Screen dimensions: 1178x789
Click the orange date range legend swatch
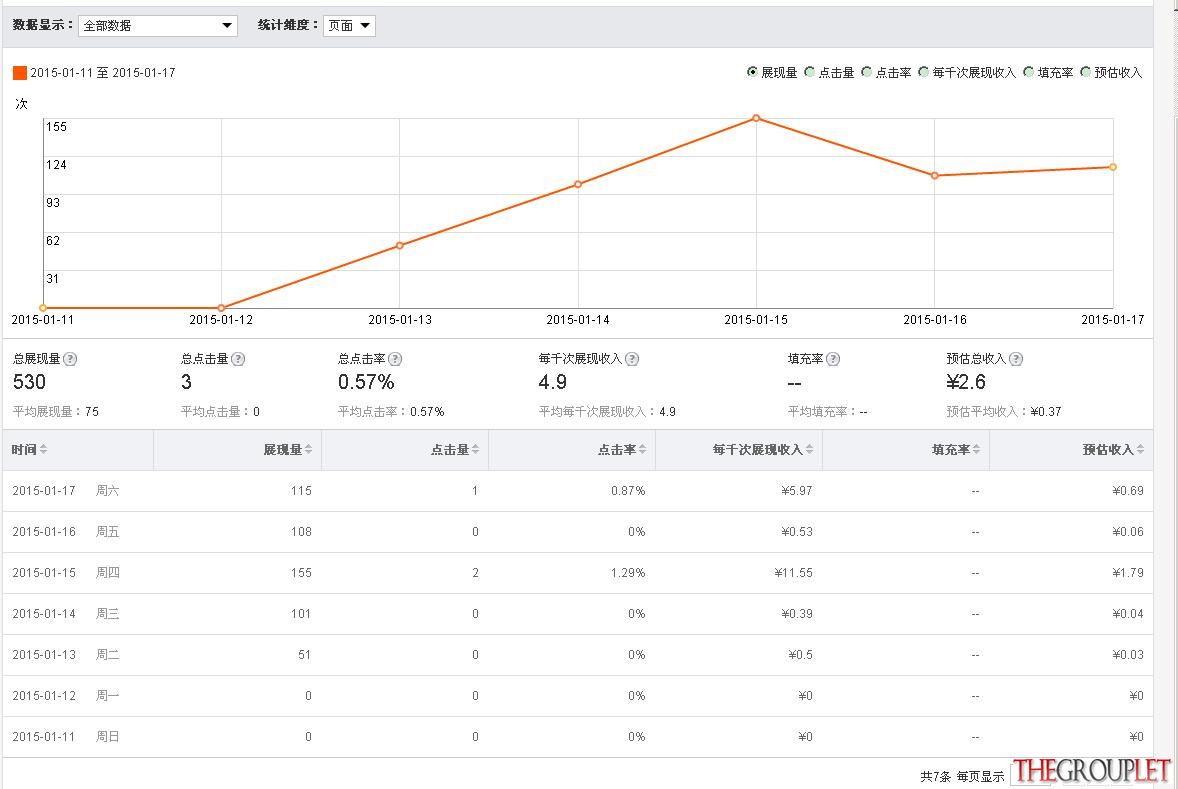point(20,73)
